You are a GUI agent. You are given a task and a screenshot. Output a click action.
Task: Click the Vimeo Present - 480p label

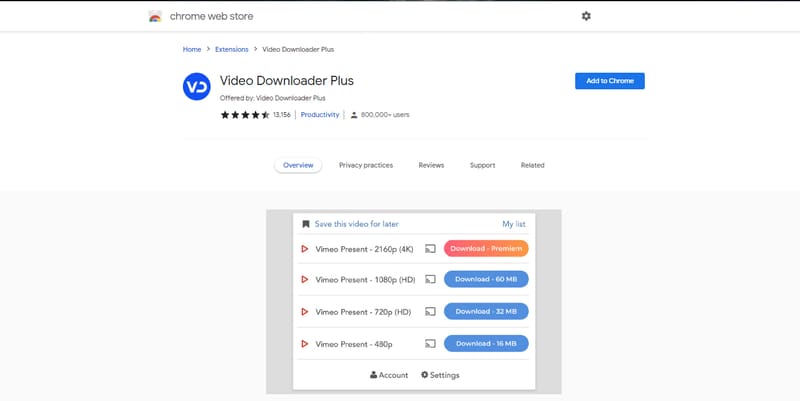tap(354, 344)
